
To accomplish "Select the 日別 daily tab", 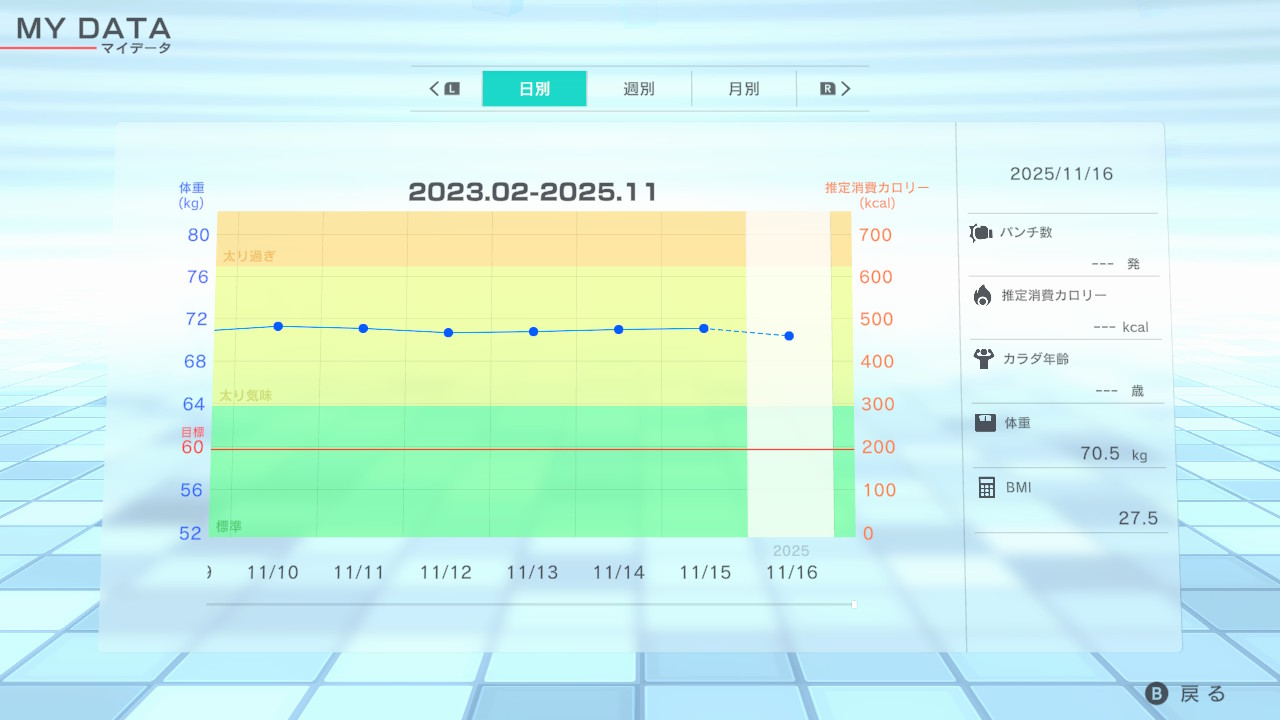I will (534, 89).
